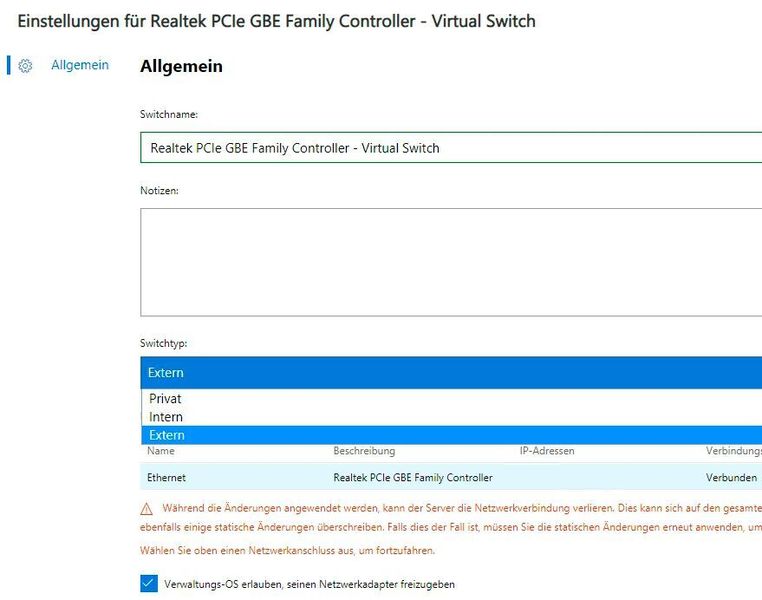Click inside the Notizen text area

(x=451, y=262)
